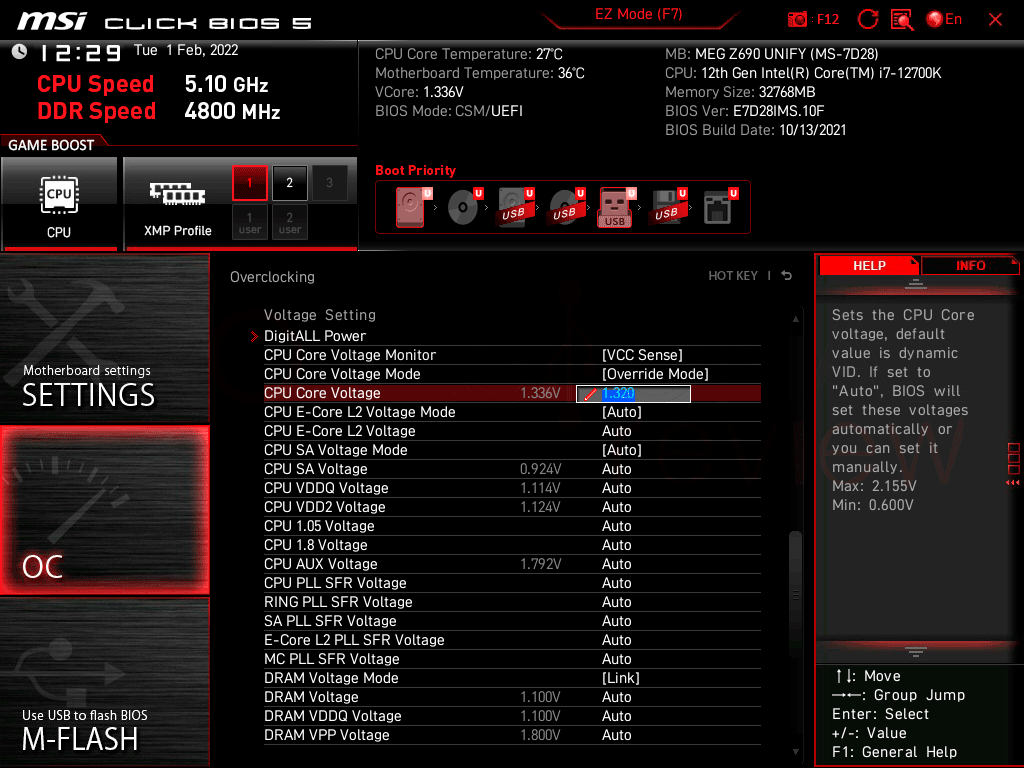Select the CPU VDD2 Voltage row
Screen dimensions: 1024x768
(512, 507)
